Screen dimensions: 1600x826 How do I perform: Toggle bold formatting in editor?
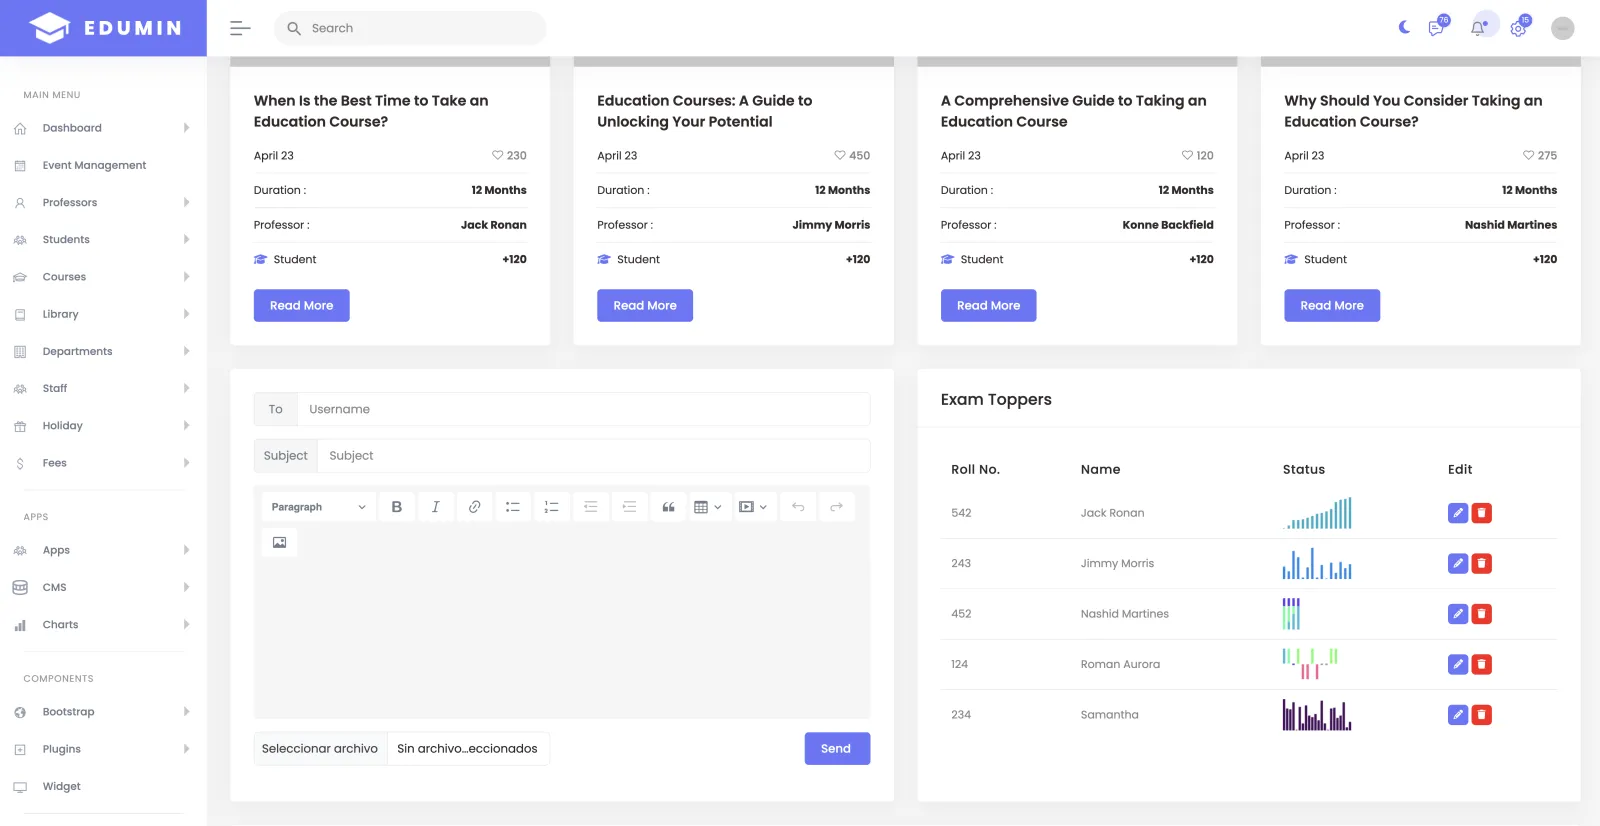(x=397, y=507)
